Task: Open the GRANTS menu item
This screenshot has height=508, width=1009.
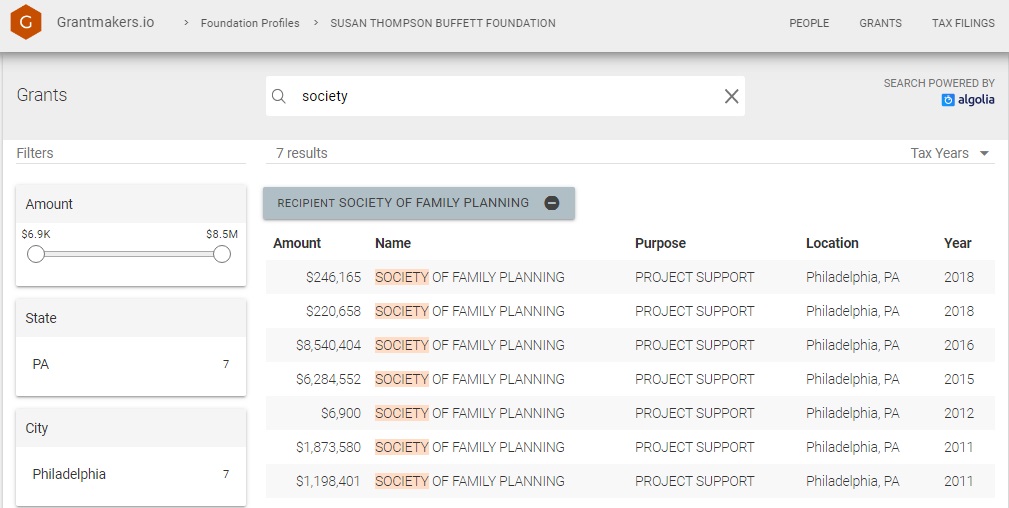Action: click(880, 23)
